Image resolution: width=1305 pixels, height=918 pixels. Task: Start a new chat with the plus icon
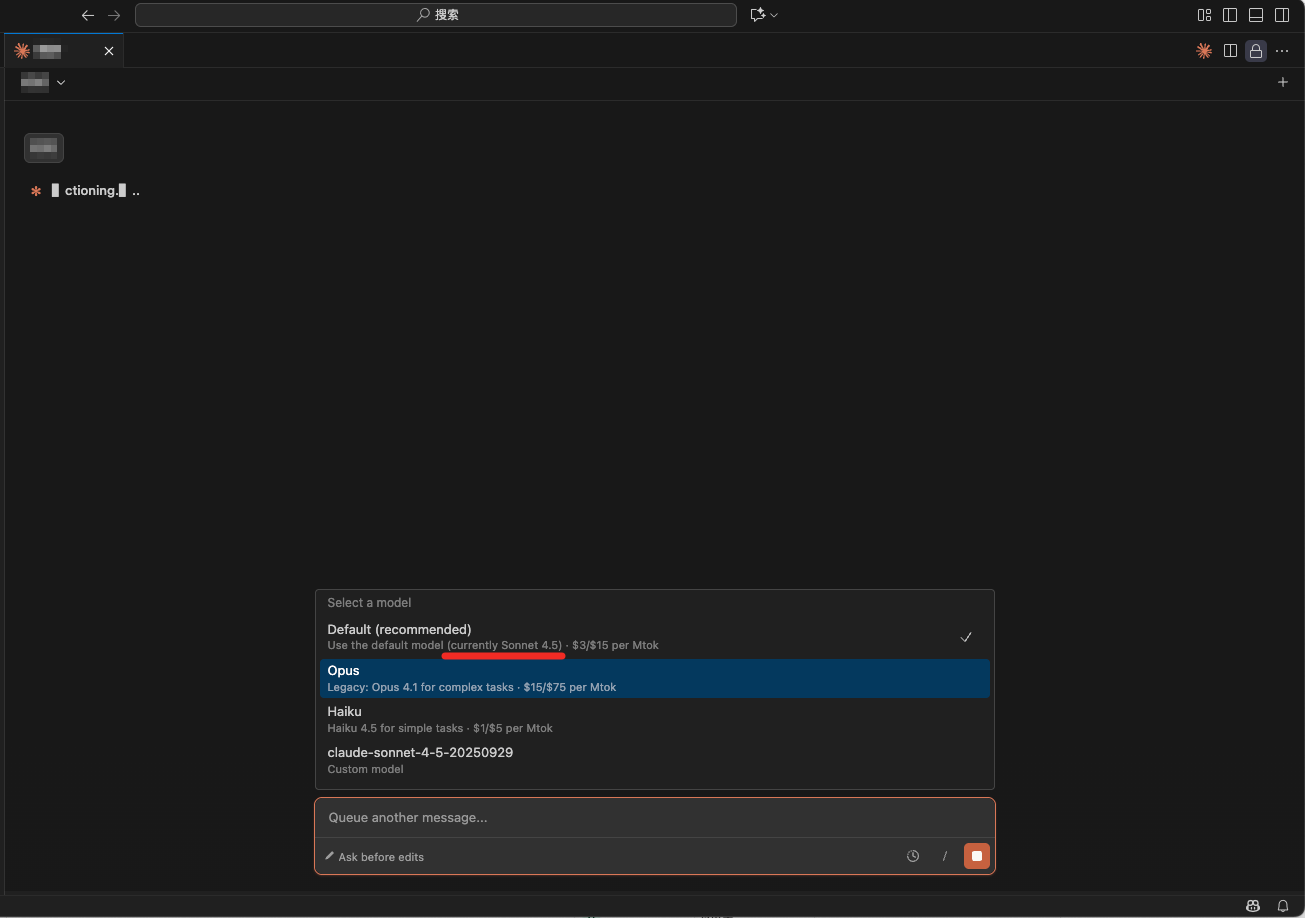(x=1283, y=82)
